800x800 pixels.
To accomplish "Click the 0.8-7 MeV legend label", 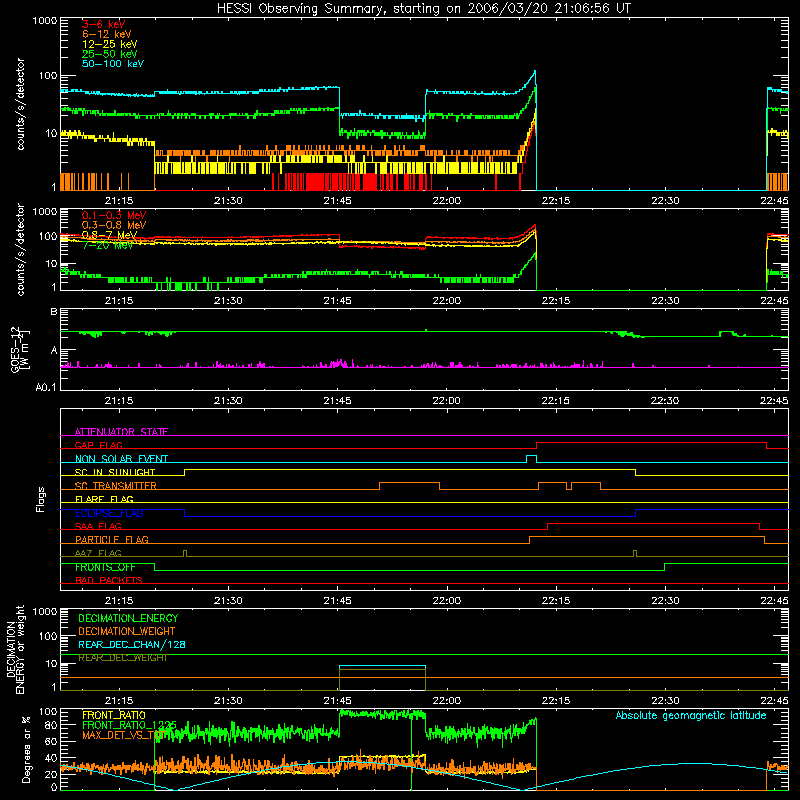I will (x=110, y=235).
